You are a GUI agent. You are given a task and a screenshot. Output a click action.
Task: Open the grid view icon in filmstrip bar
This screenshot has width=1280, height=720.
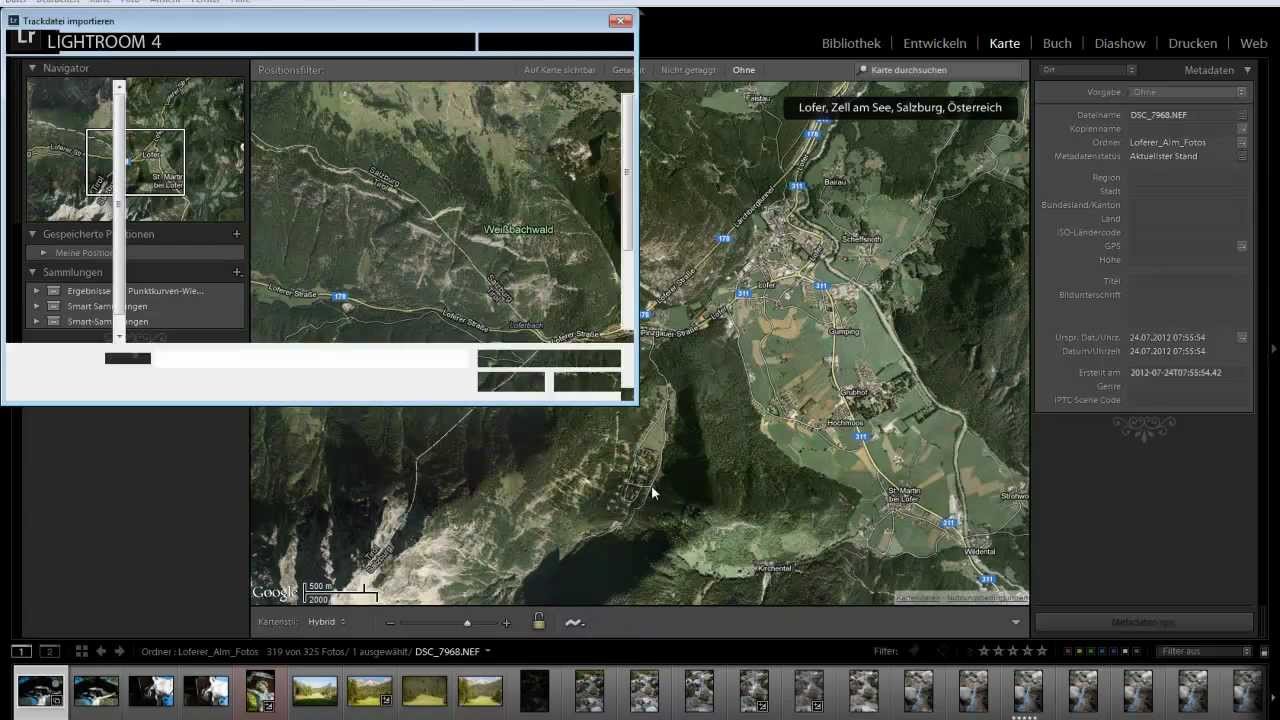point(82,651)
